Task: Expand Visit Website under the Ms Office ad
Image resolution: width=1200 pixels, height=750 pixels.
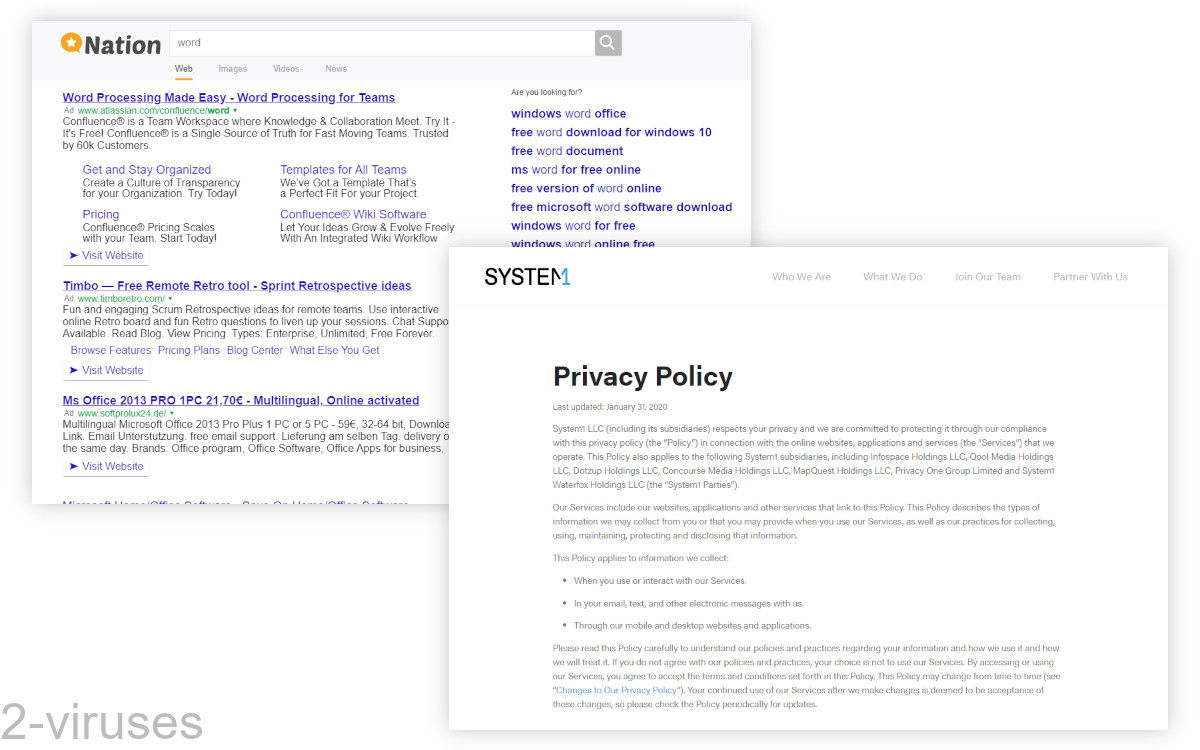Action: click(105, 466)
